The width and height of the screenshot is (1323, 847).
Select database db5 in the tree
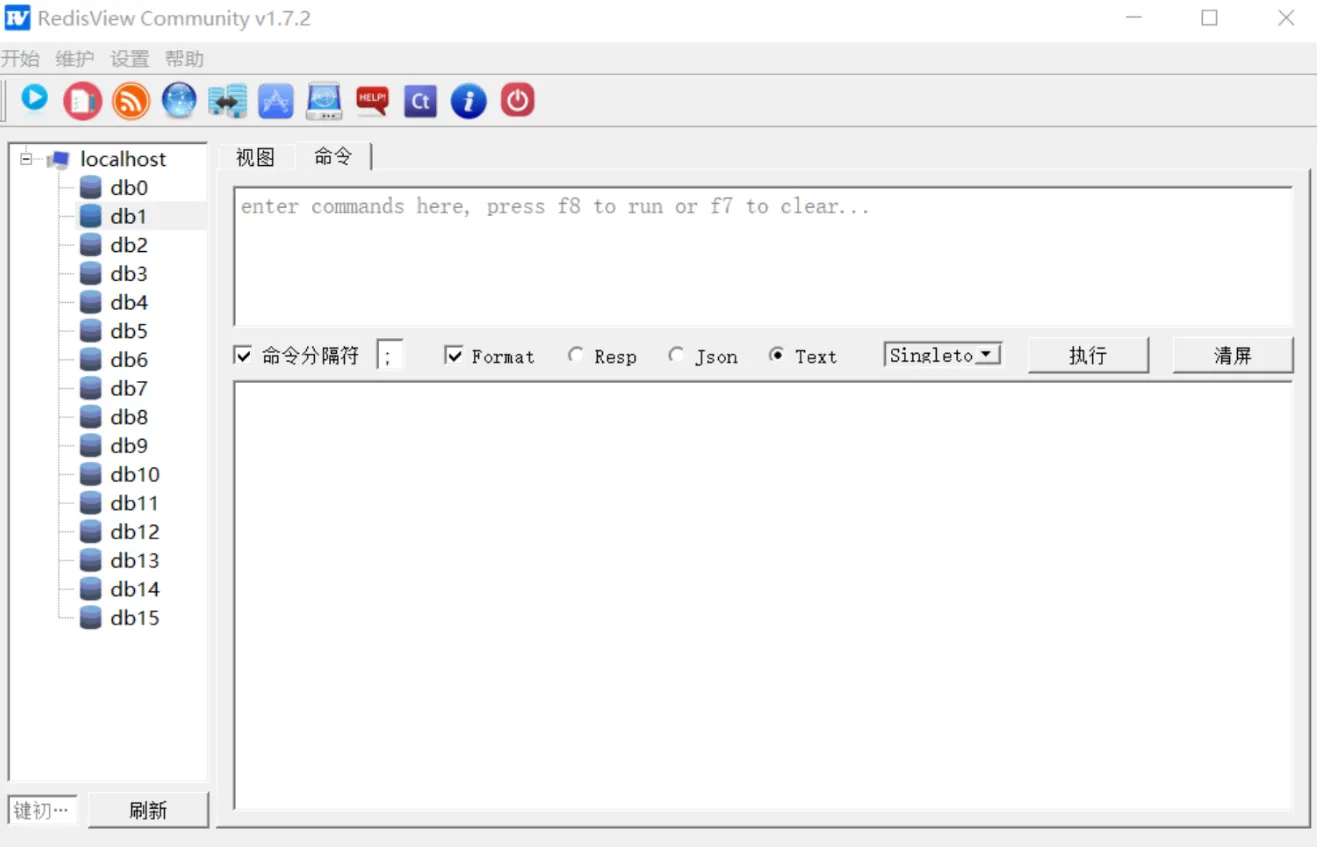(x=129, y=331)
